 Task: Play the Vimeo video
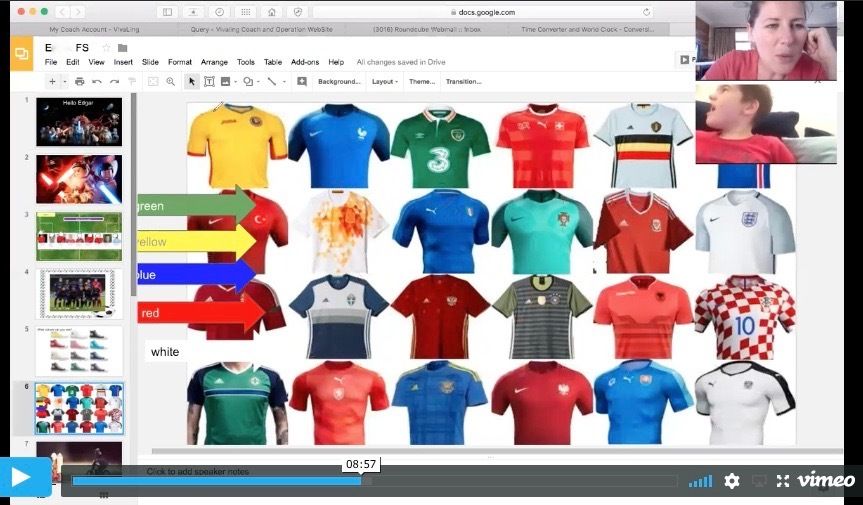25,477
